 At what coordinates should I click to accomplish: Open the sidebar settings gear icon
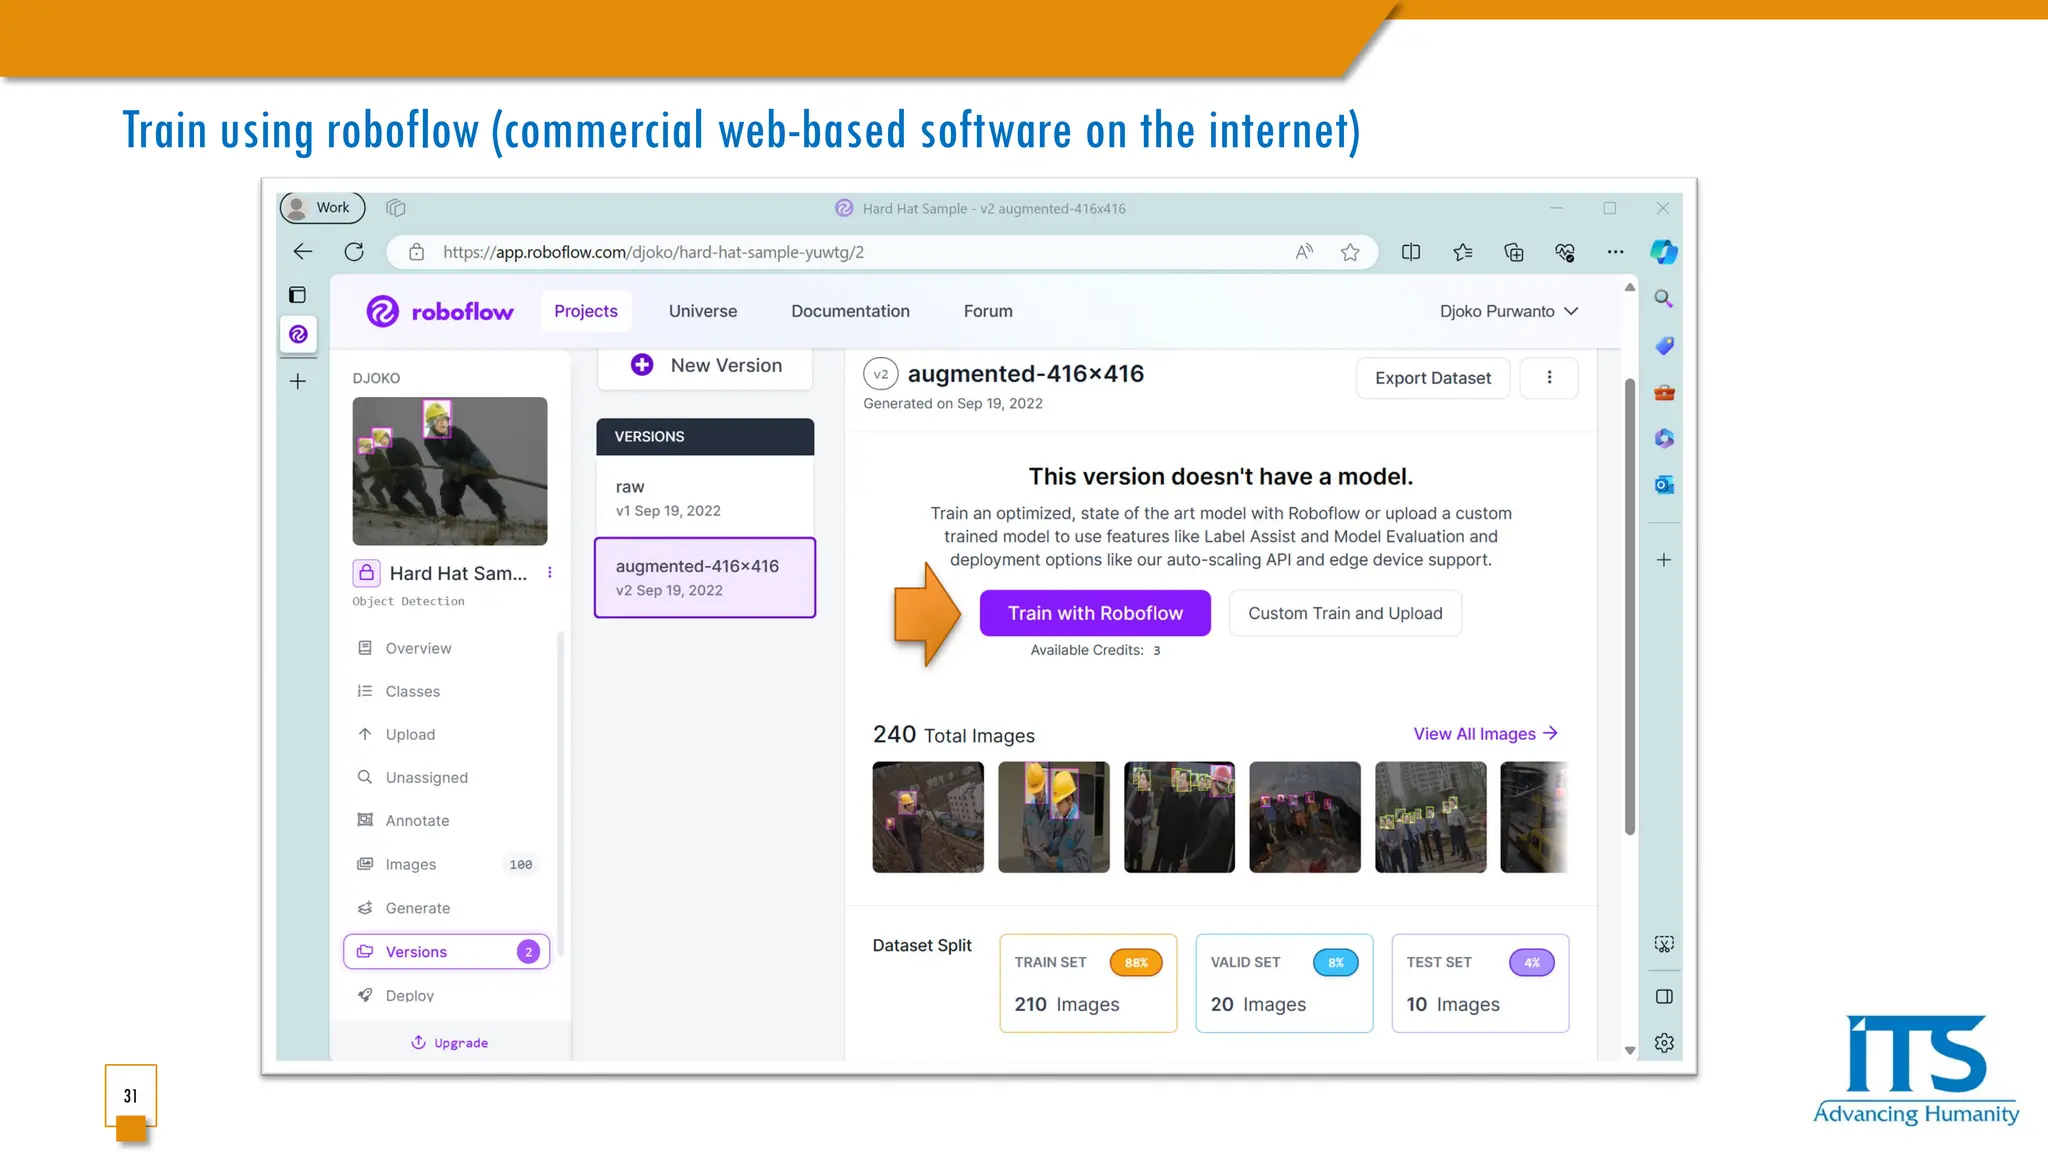(x=1664, y=1043)
